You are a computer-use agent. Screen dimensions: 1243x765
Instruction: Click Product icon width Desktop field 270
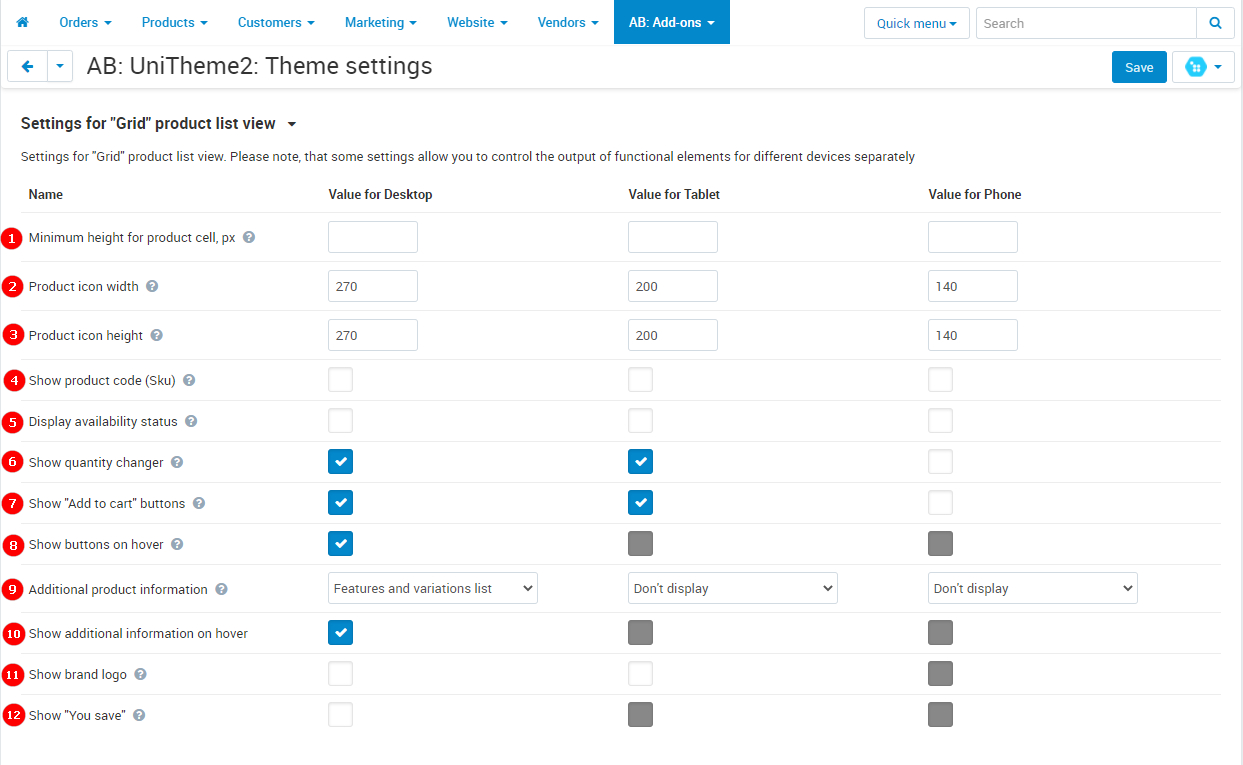point(373,286)
